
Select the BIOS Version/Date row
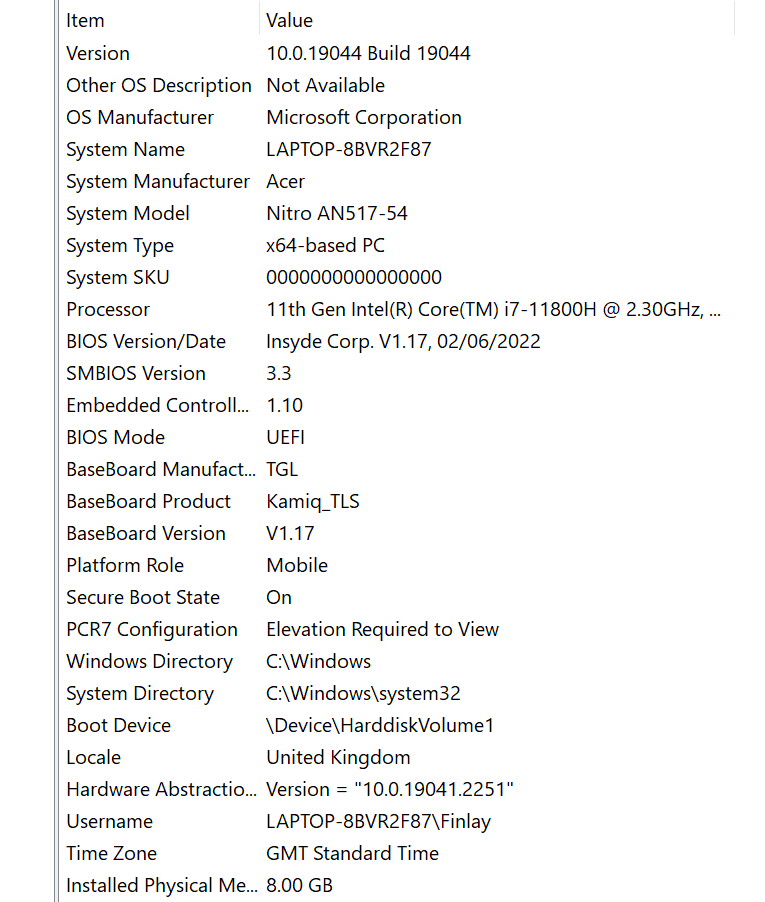click(x=397, y=341)
